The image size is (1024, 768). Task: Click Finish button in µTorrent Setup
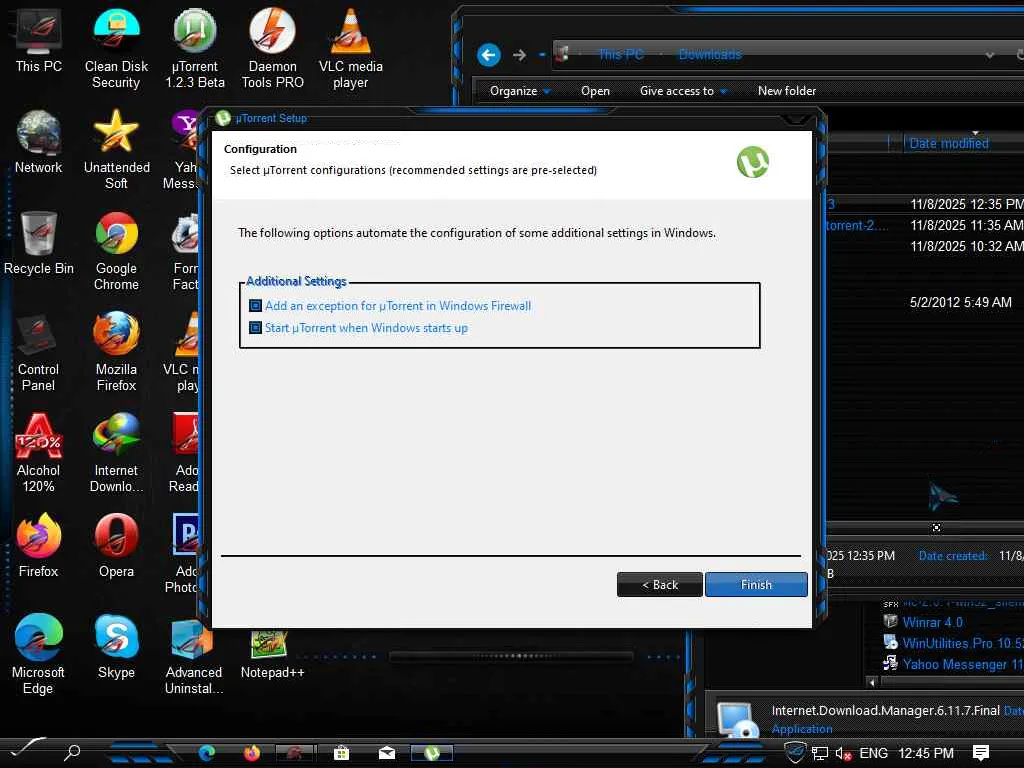756,585
